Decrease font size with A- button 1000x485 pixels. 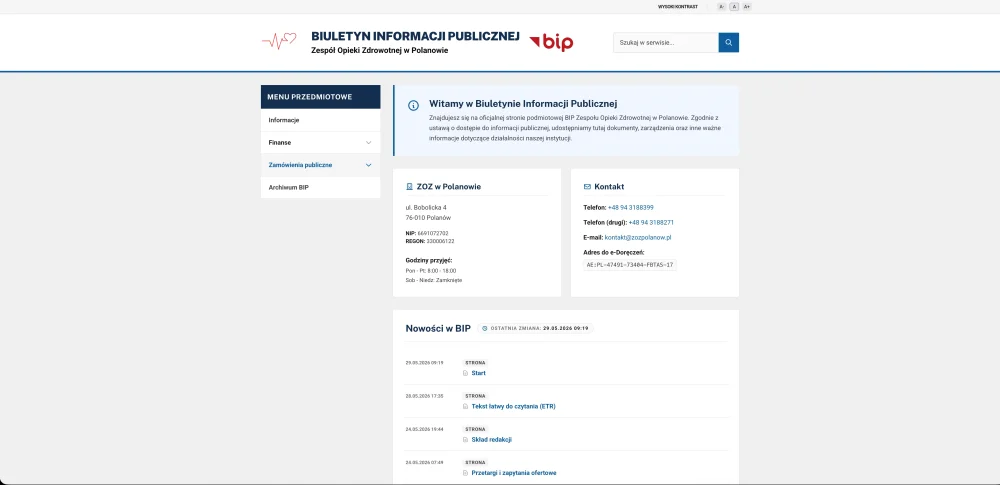[x=721, y=6]
